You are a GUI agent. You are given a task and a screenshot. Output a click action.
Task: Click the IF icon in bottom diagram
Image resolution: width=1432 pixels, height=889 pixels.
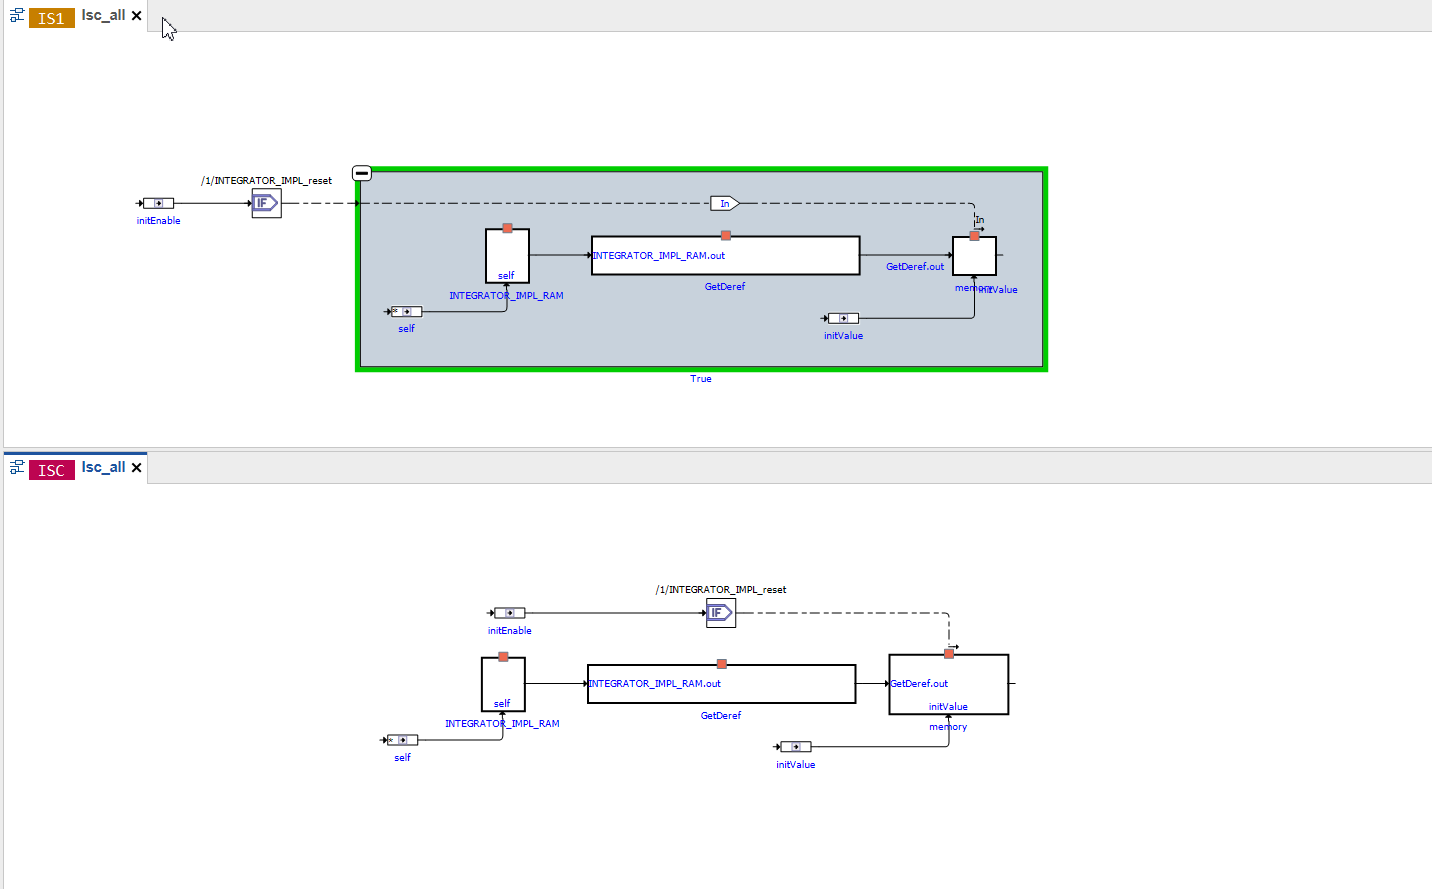pos(720,613)
